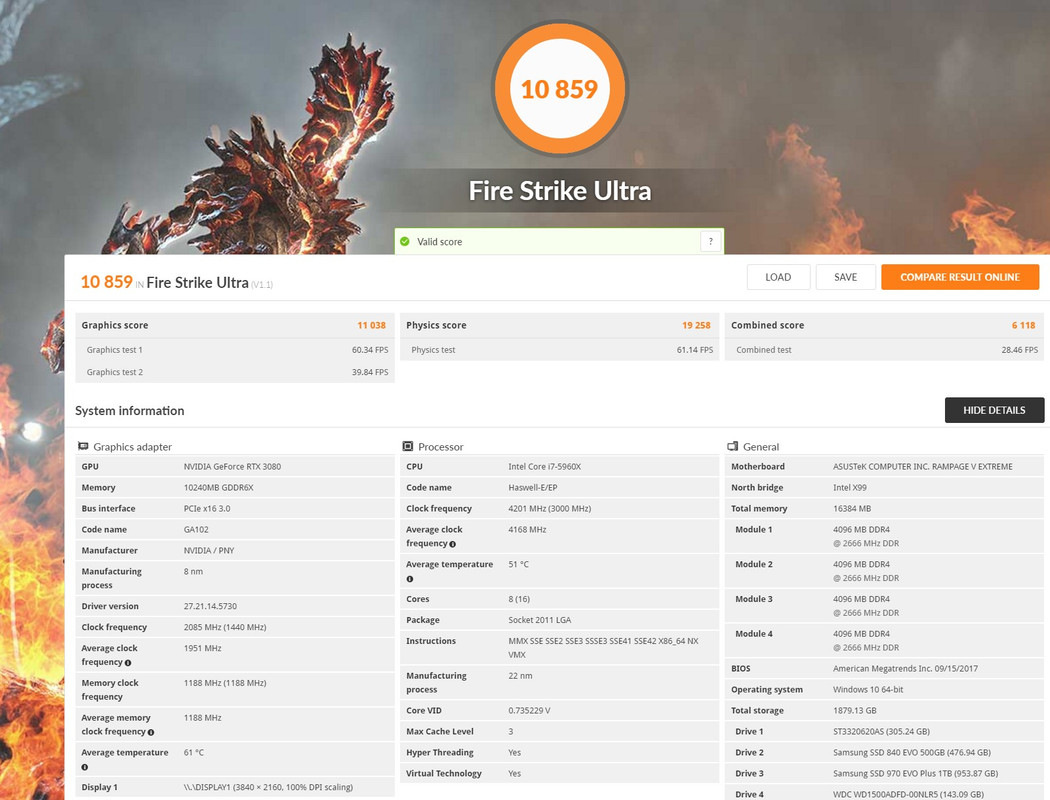Click the SAVE button

click(845, 277)
